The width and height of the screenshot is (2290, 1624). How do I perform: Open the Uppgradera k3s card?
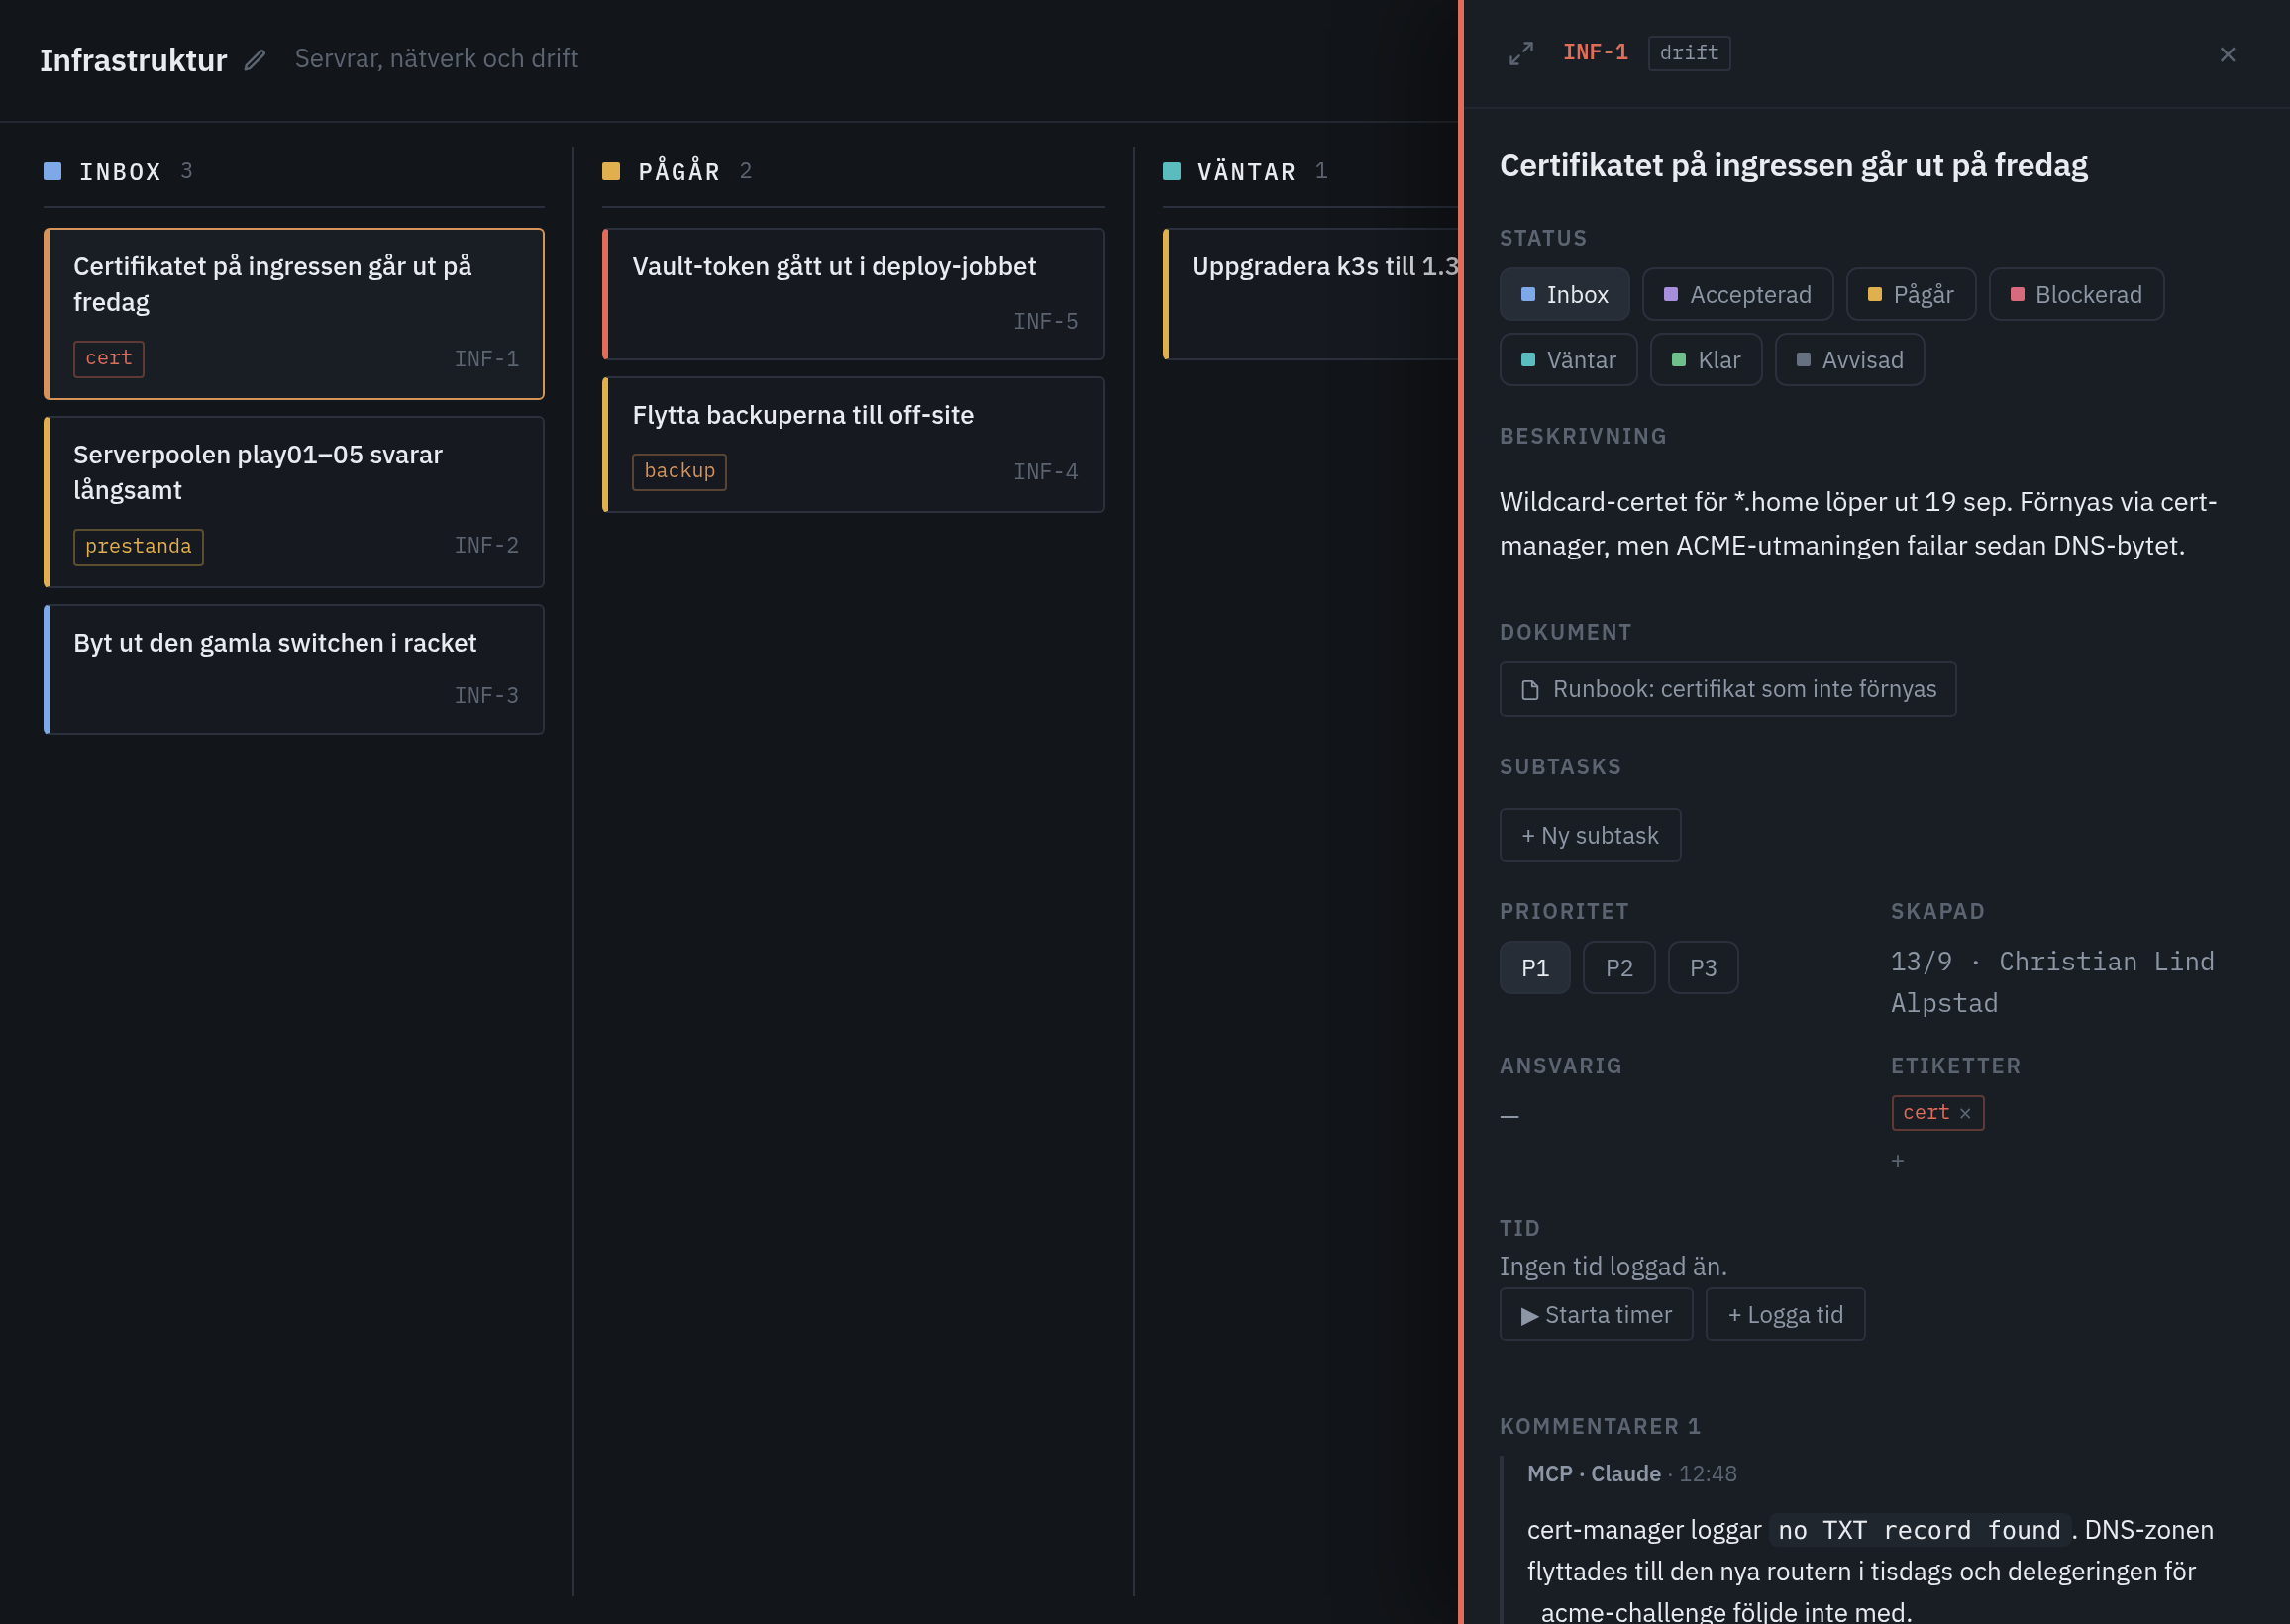pos(1311,294)
